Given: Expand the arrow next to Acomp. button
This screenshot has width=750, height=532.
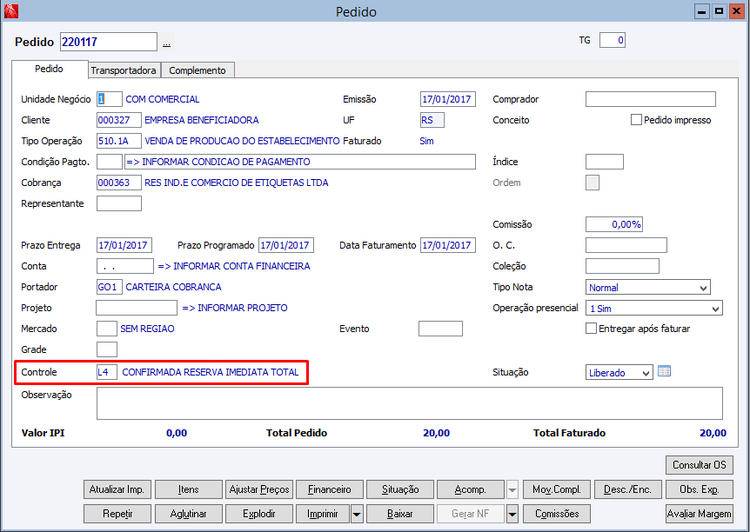Looking at the screenshot, I should [x=512, y=489].
